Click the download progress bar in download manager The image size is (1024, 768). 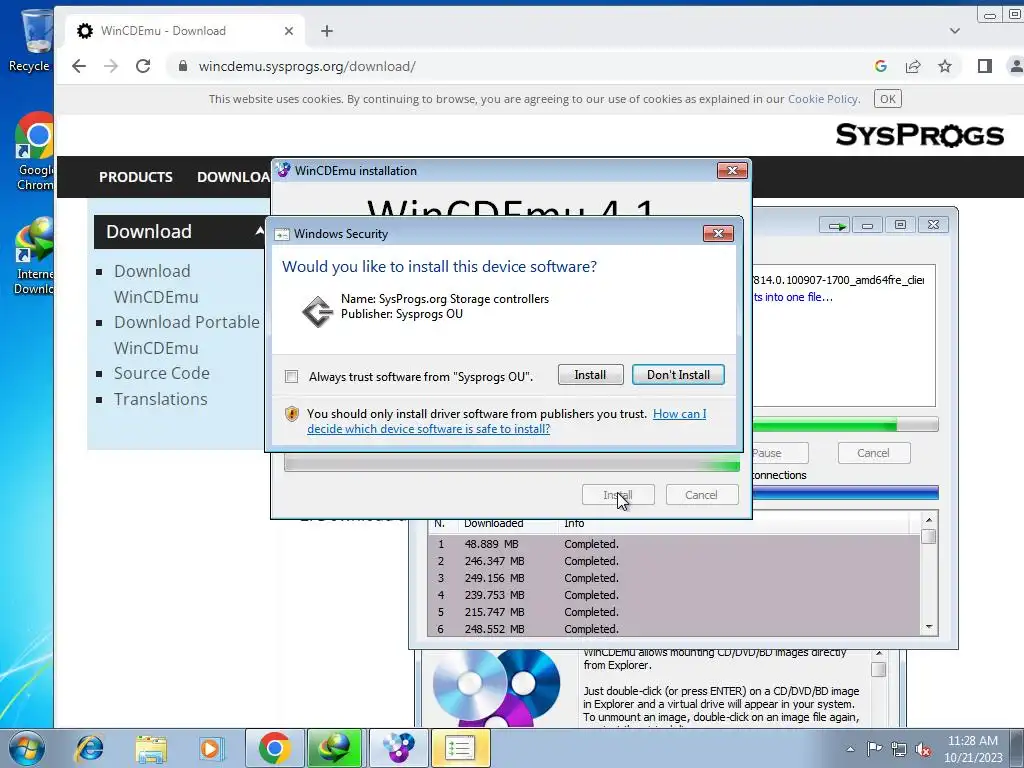(845, 426)
